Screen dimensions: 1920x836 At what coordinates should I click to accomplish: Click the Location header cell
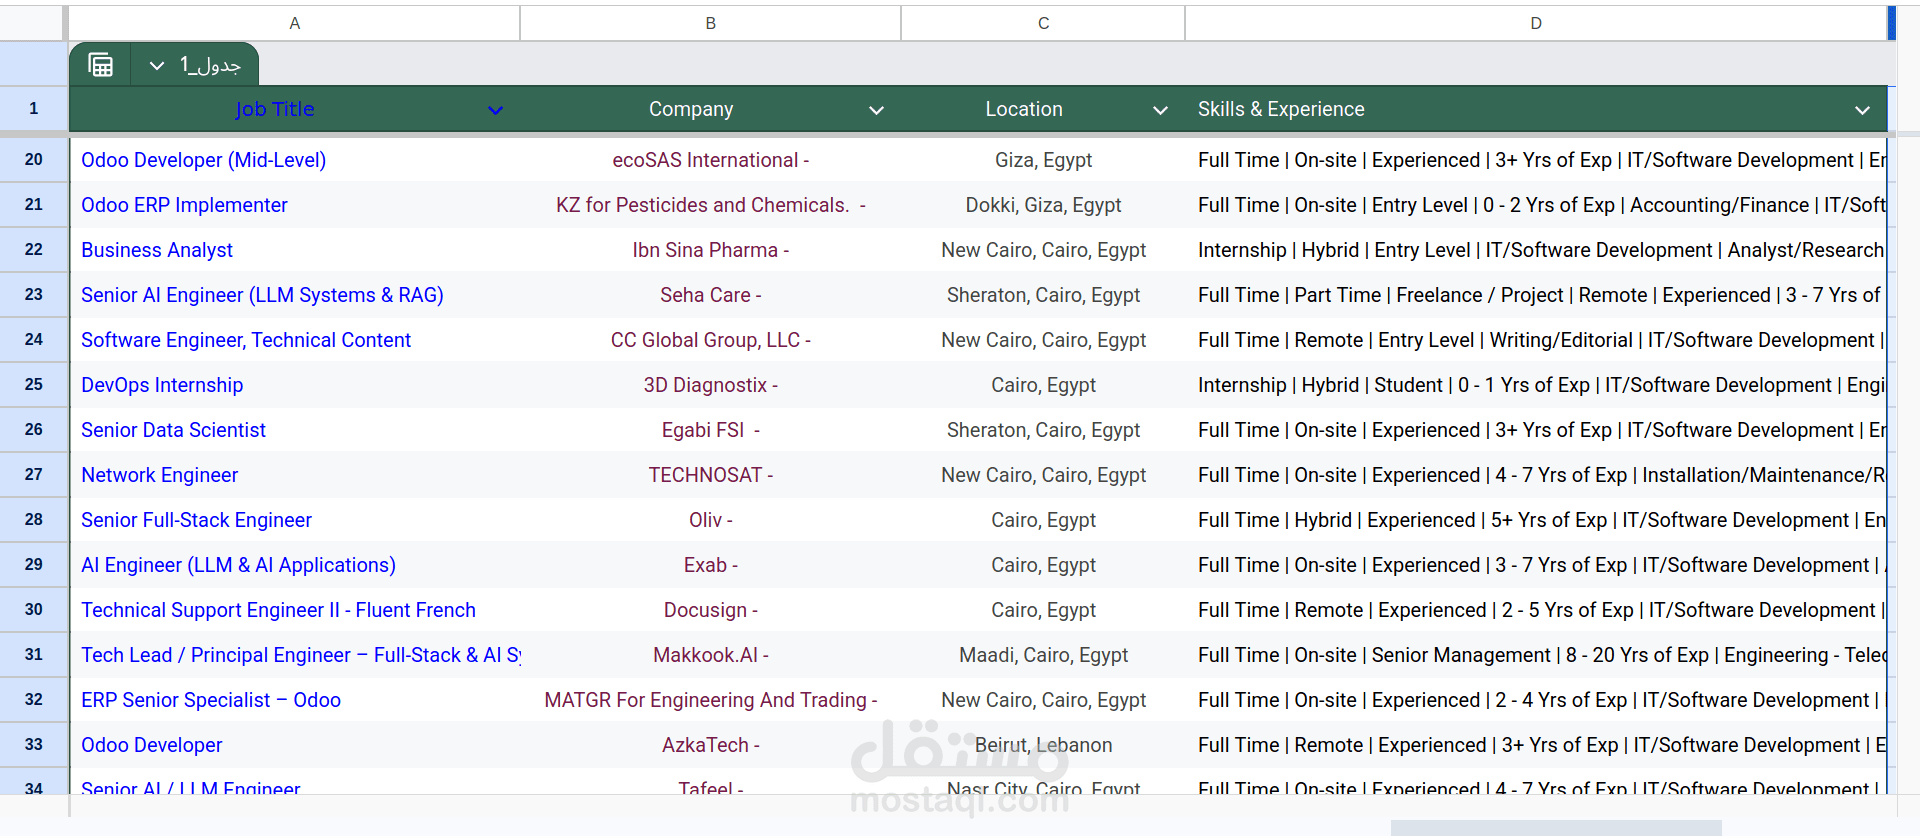click(1043, 109)
